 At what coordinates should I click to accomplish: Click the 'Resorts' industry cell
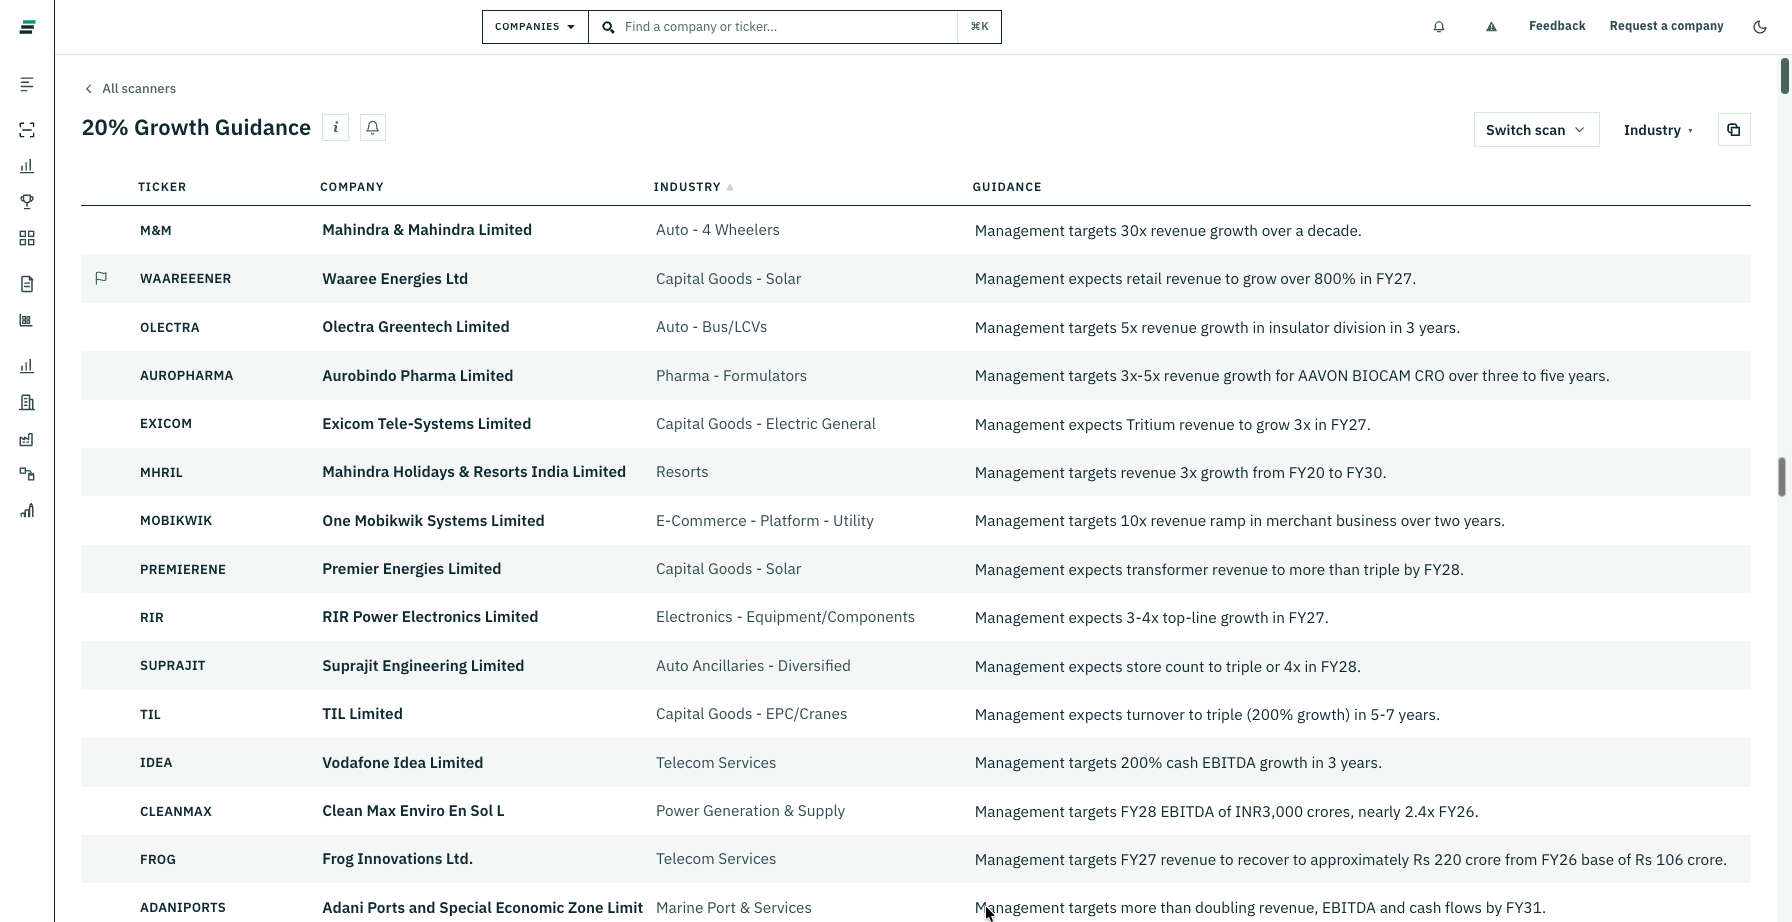682,472
